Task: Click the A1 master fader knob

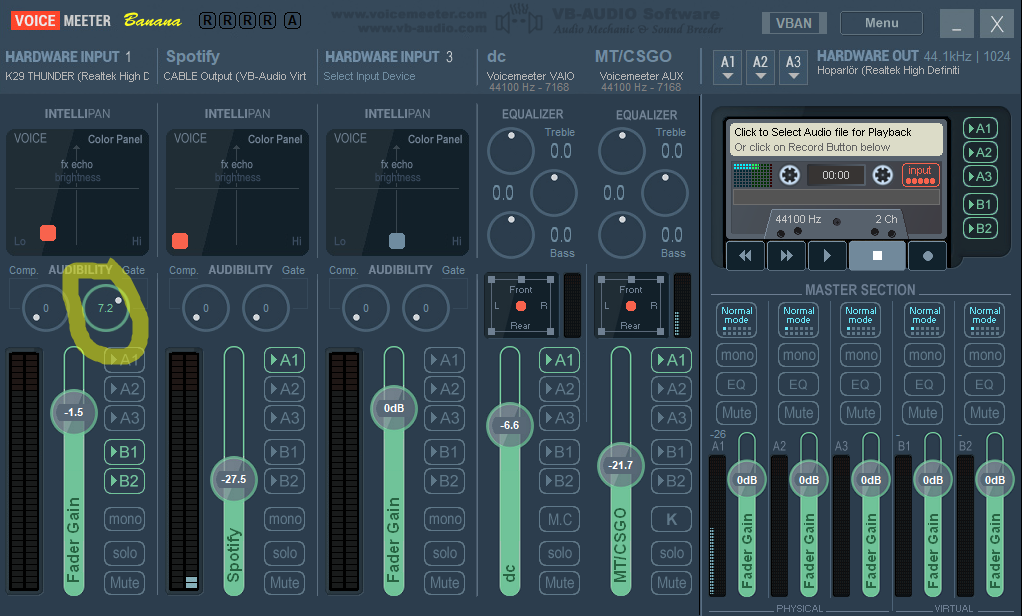Action: pos(747,480)
